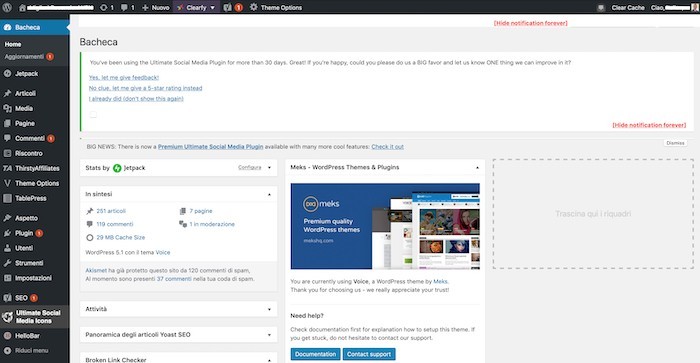Click Clear Cache in the admin bar

coord(628,8)
